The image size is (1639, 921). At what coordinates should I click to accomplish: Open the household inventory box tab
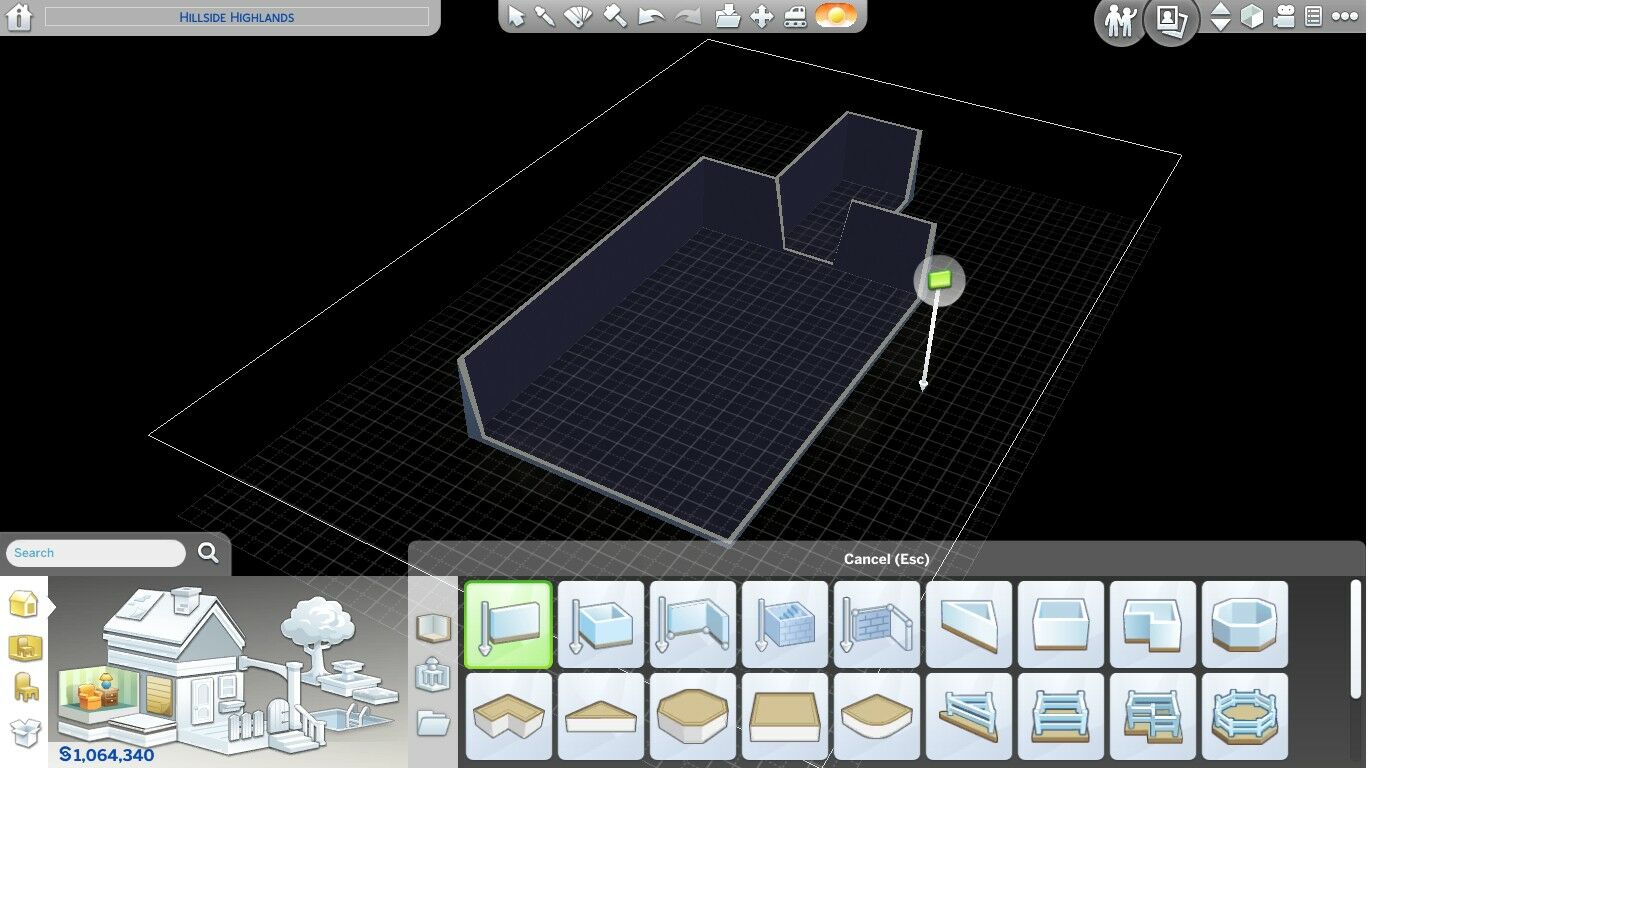pyautogui.click(x=25, y=732)
